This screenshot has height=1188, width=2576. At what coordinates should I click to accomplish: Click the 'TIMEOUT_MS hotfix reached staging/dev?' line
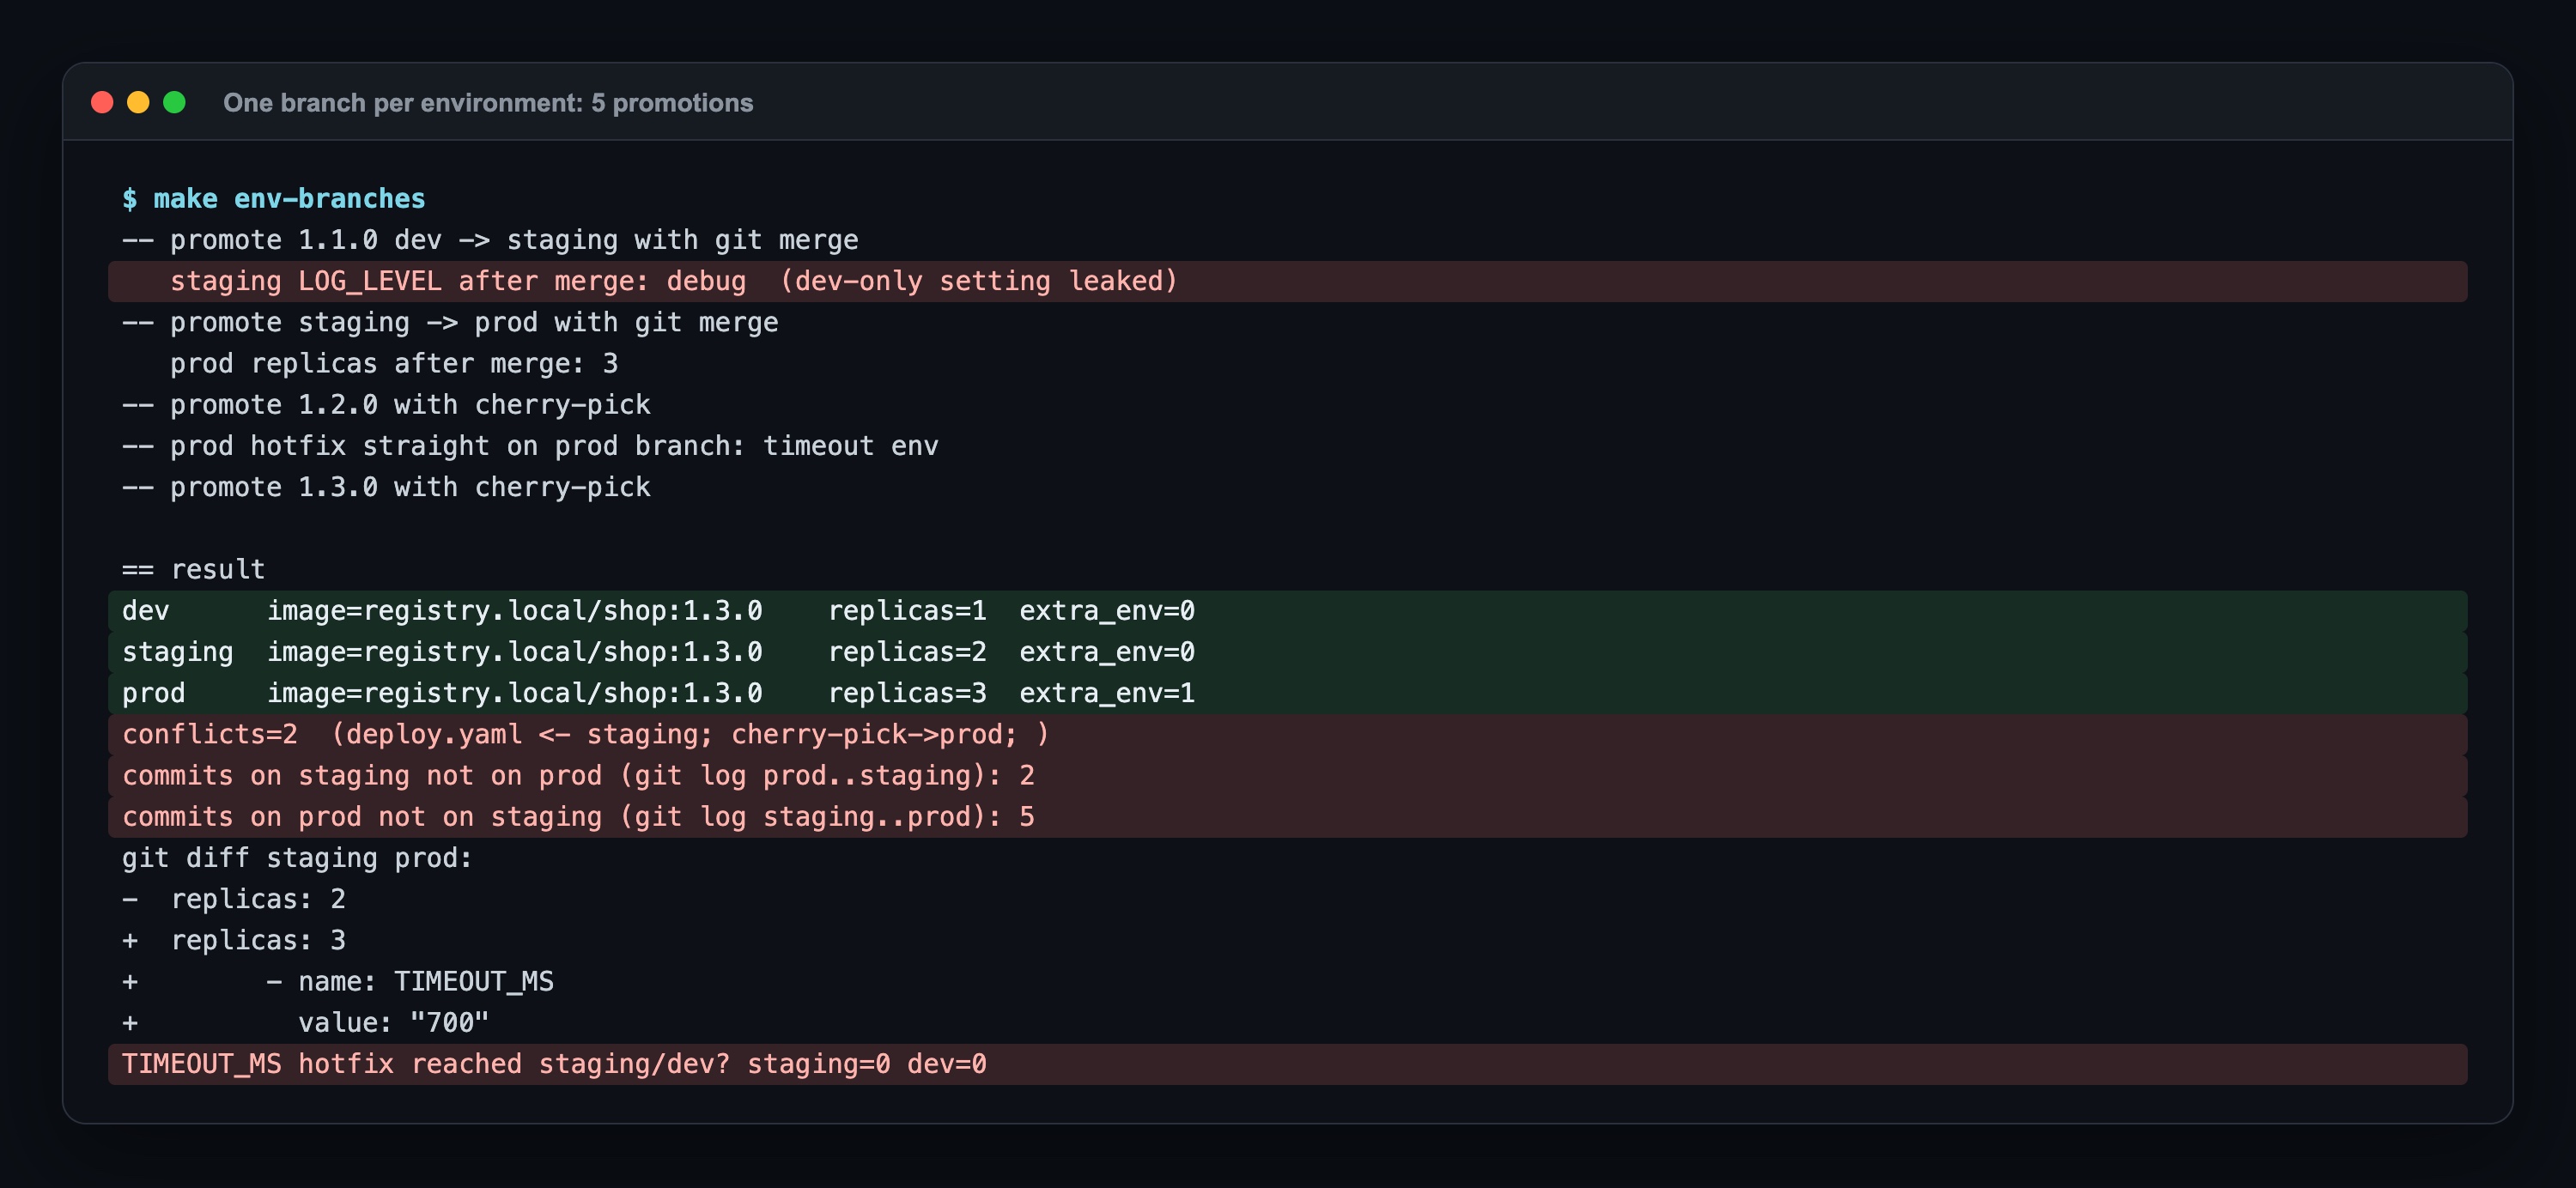click(x=1287, y=1064)
